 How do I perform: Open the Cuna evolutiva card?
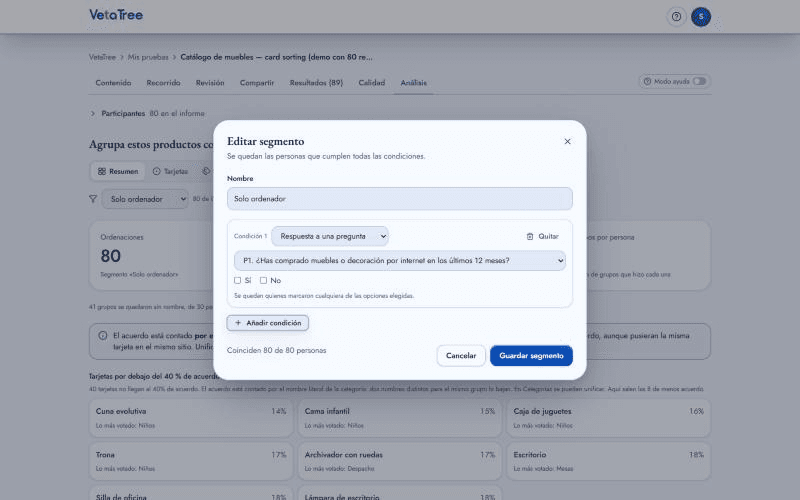point(191,418)
